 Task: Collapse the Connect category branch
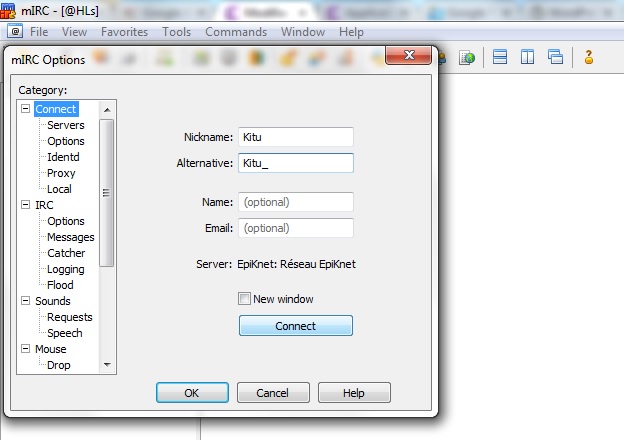click(25, 109)
